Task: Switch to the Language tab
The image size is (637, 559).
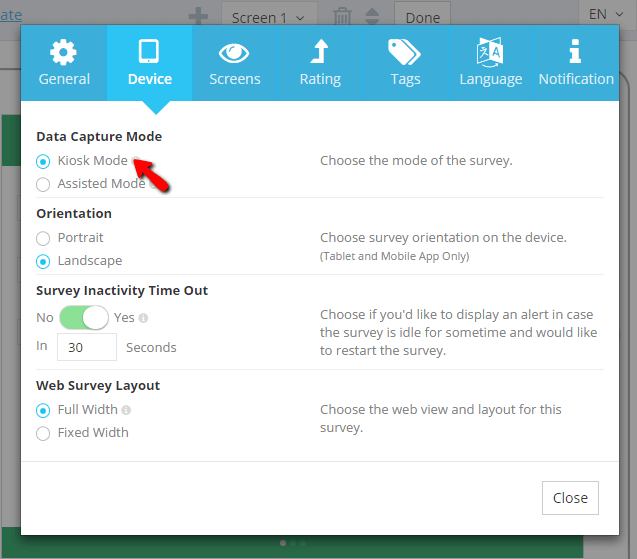Action: (x=491, y=63)
